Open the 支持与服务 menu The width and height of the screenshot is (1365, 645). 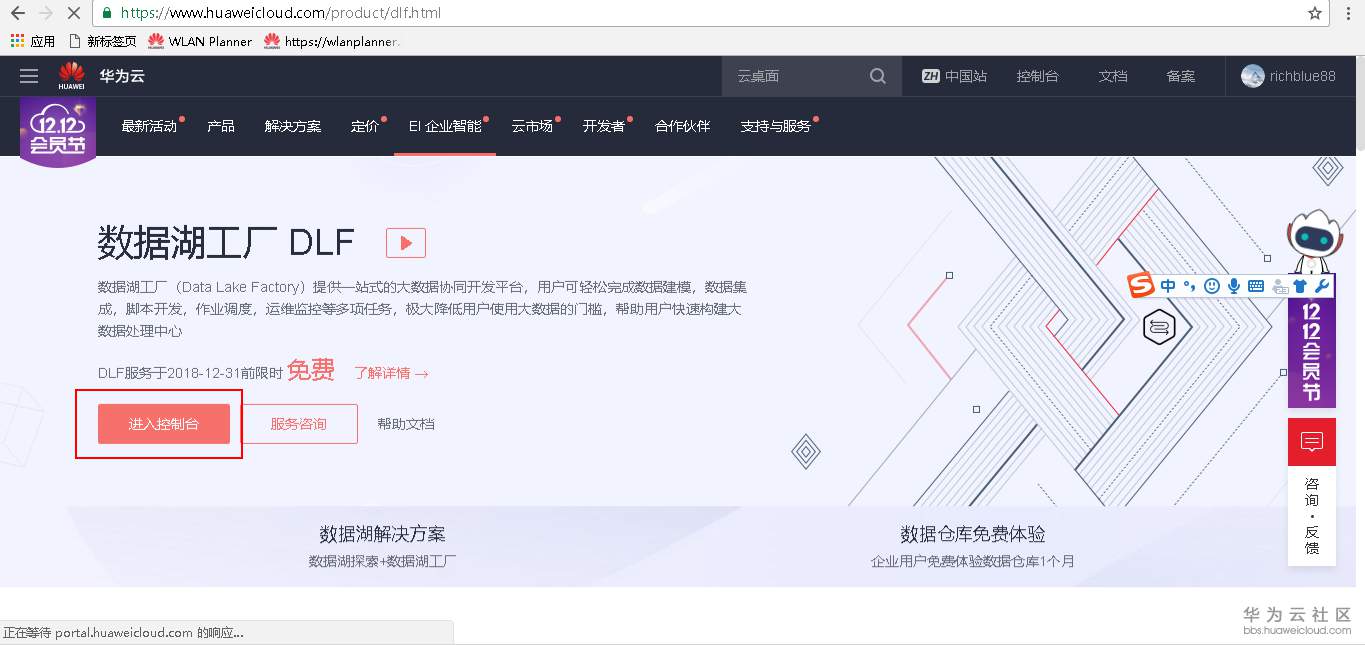[x=777, y=126]
